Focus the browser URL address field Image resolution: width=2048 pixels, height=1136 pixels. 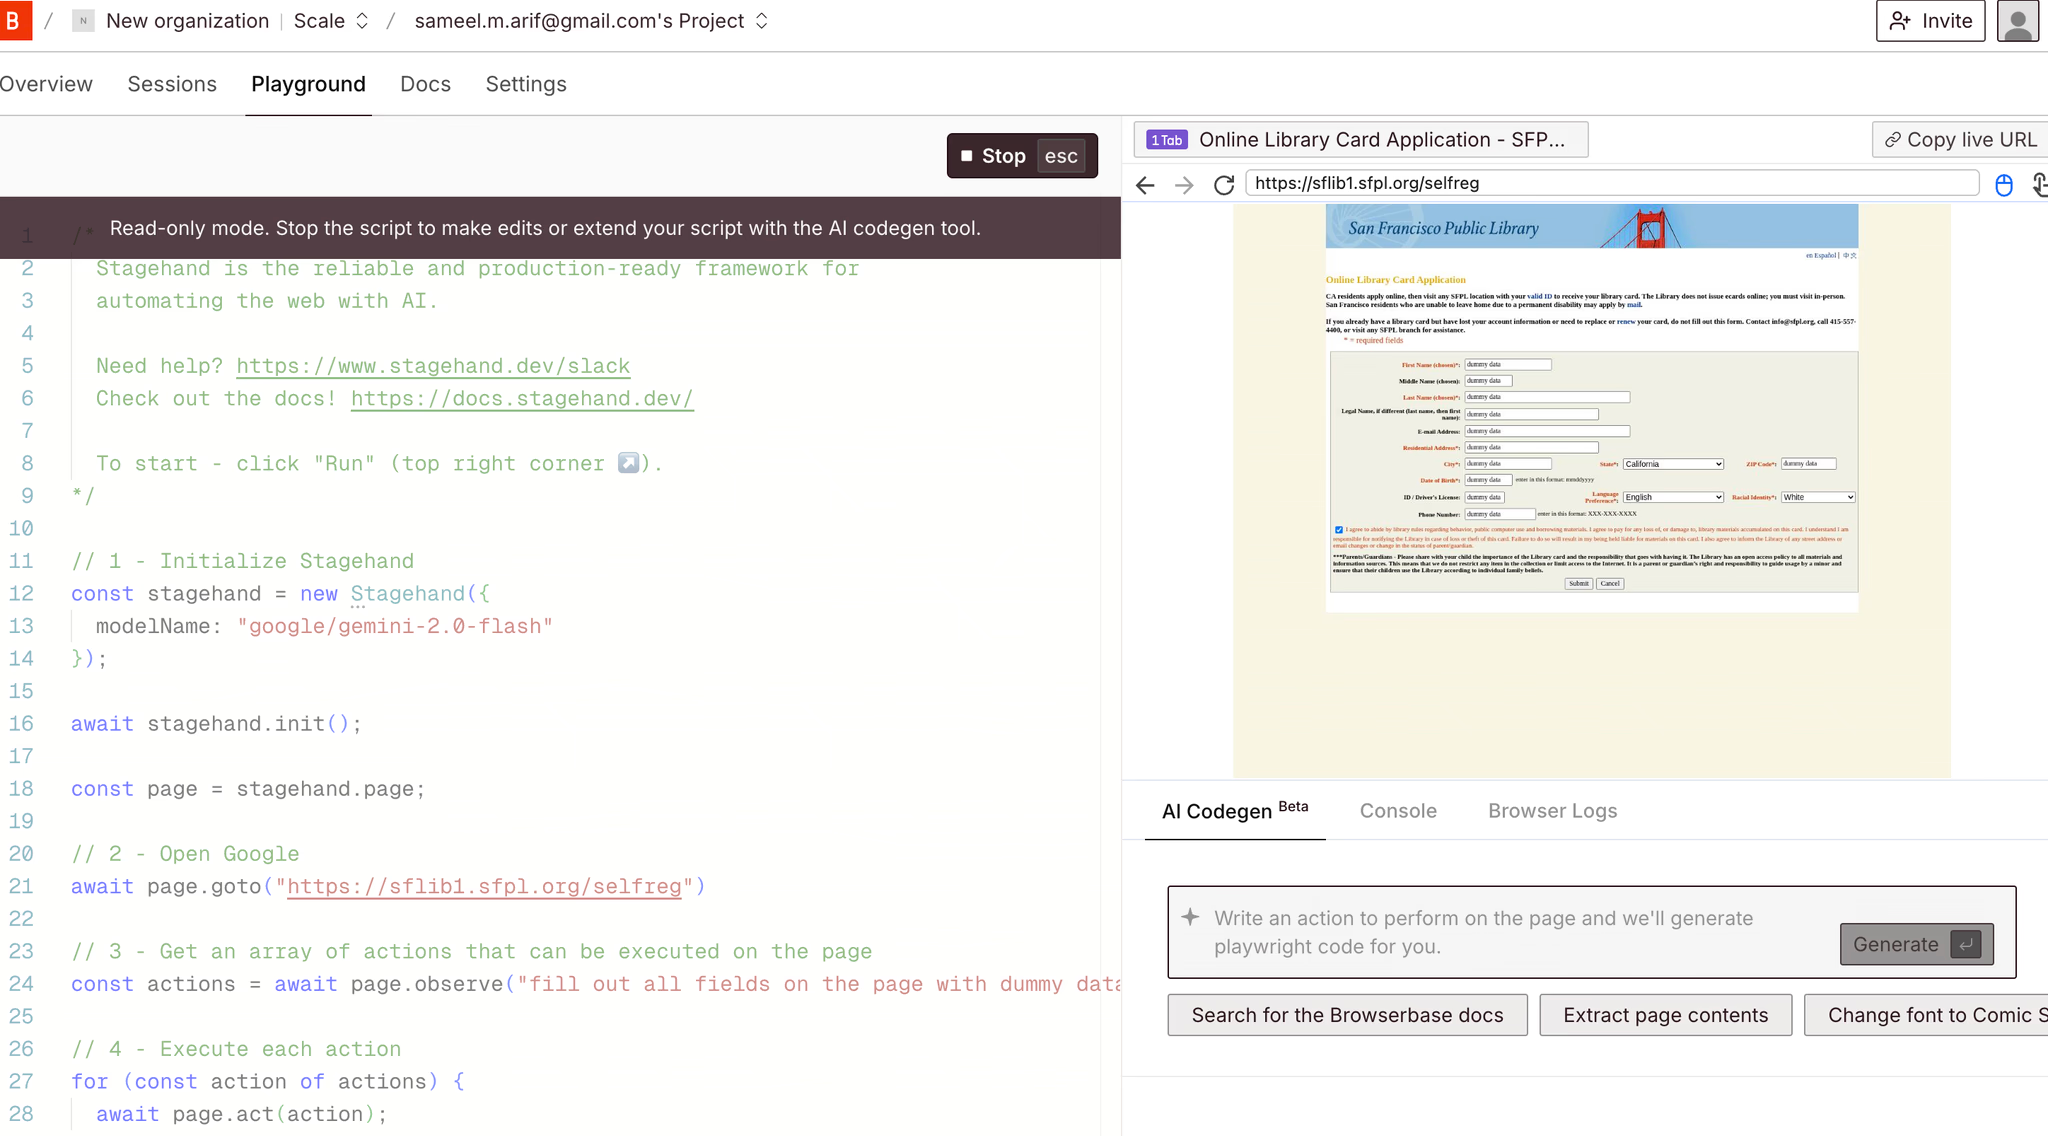tap(1612, 183)
